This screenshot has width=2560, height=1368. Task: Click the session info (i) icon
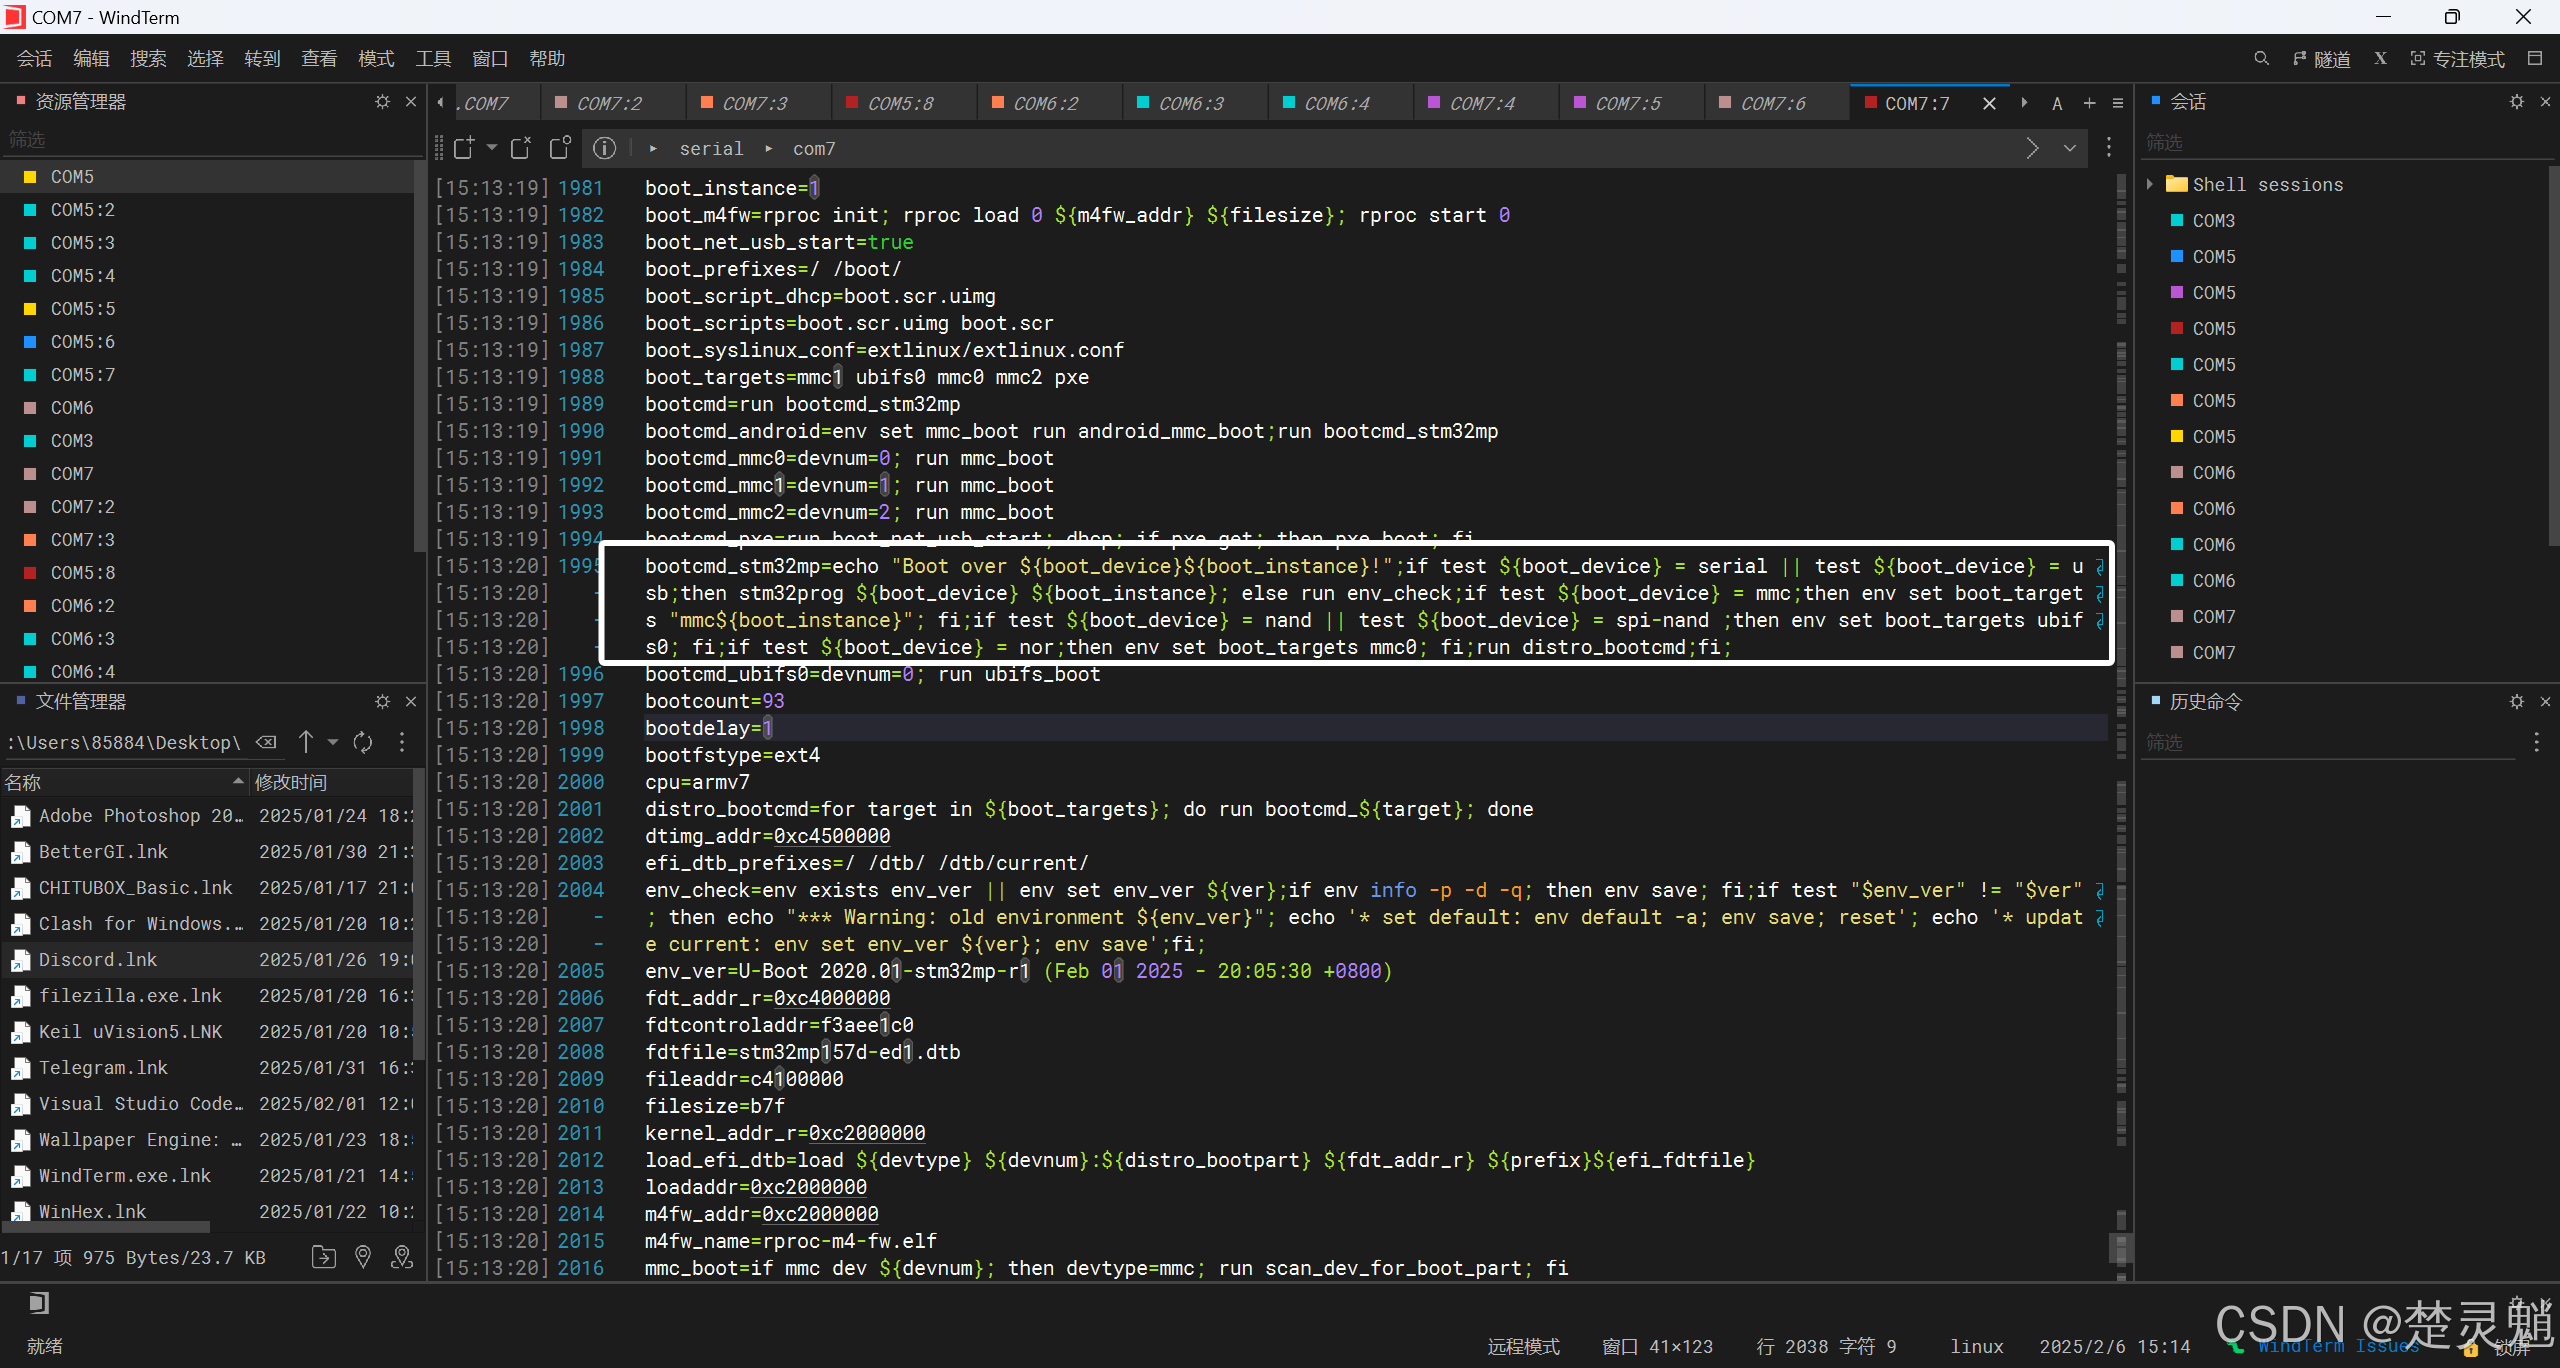coord(604,148)
